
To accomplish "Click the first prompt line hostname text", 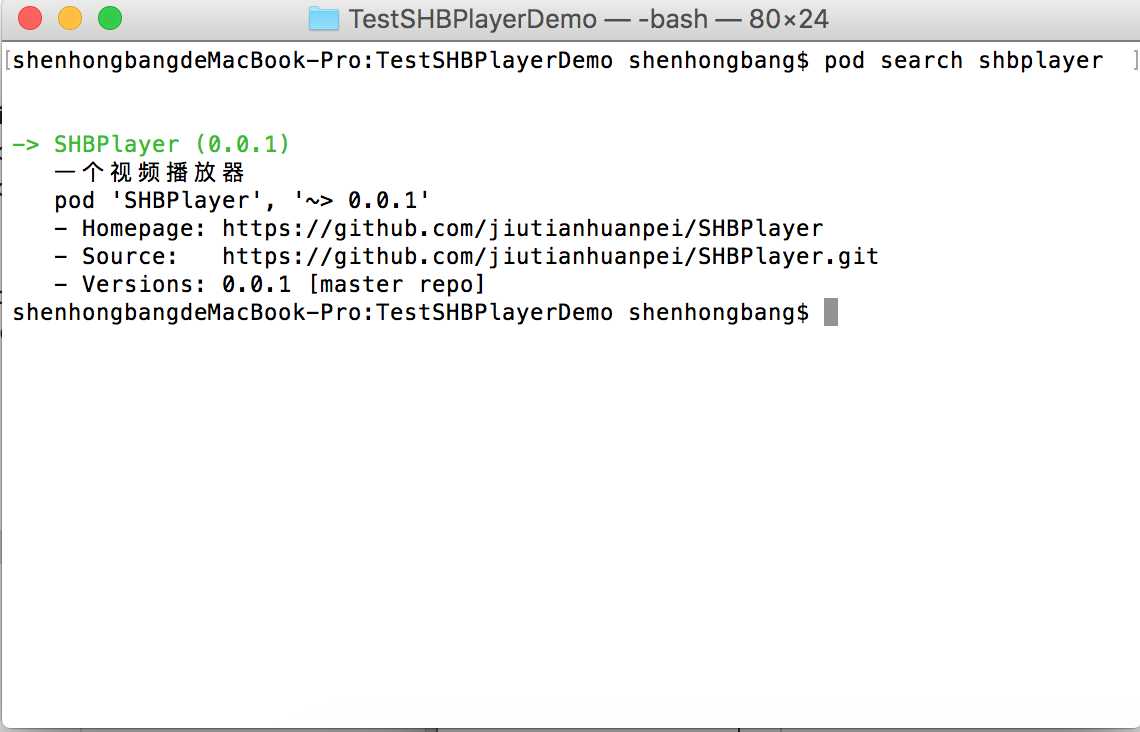I will [x=312, y=61].
